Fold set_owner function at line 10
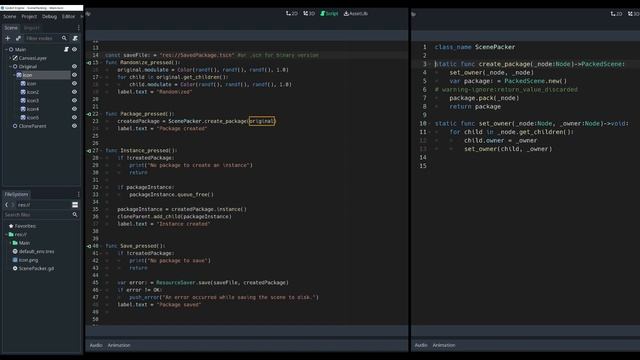 point(430,123)
